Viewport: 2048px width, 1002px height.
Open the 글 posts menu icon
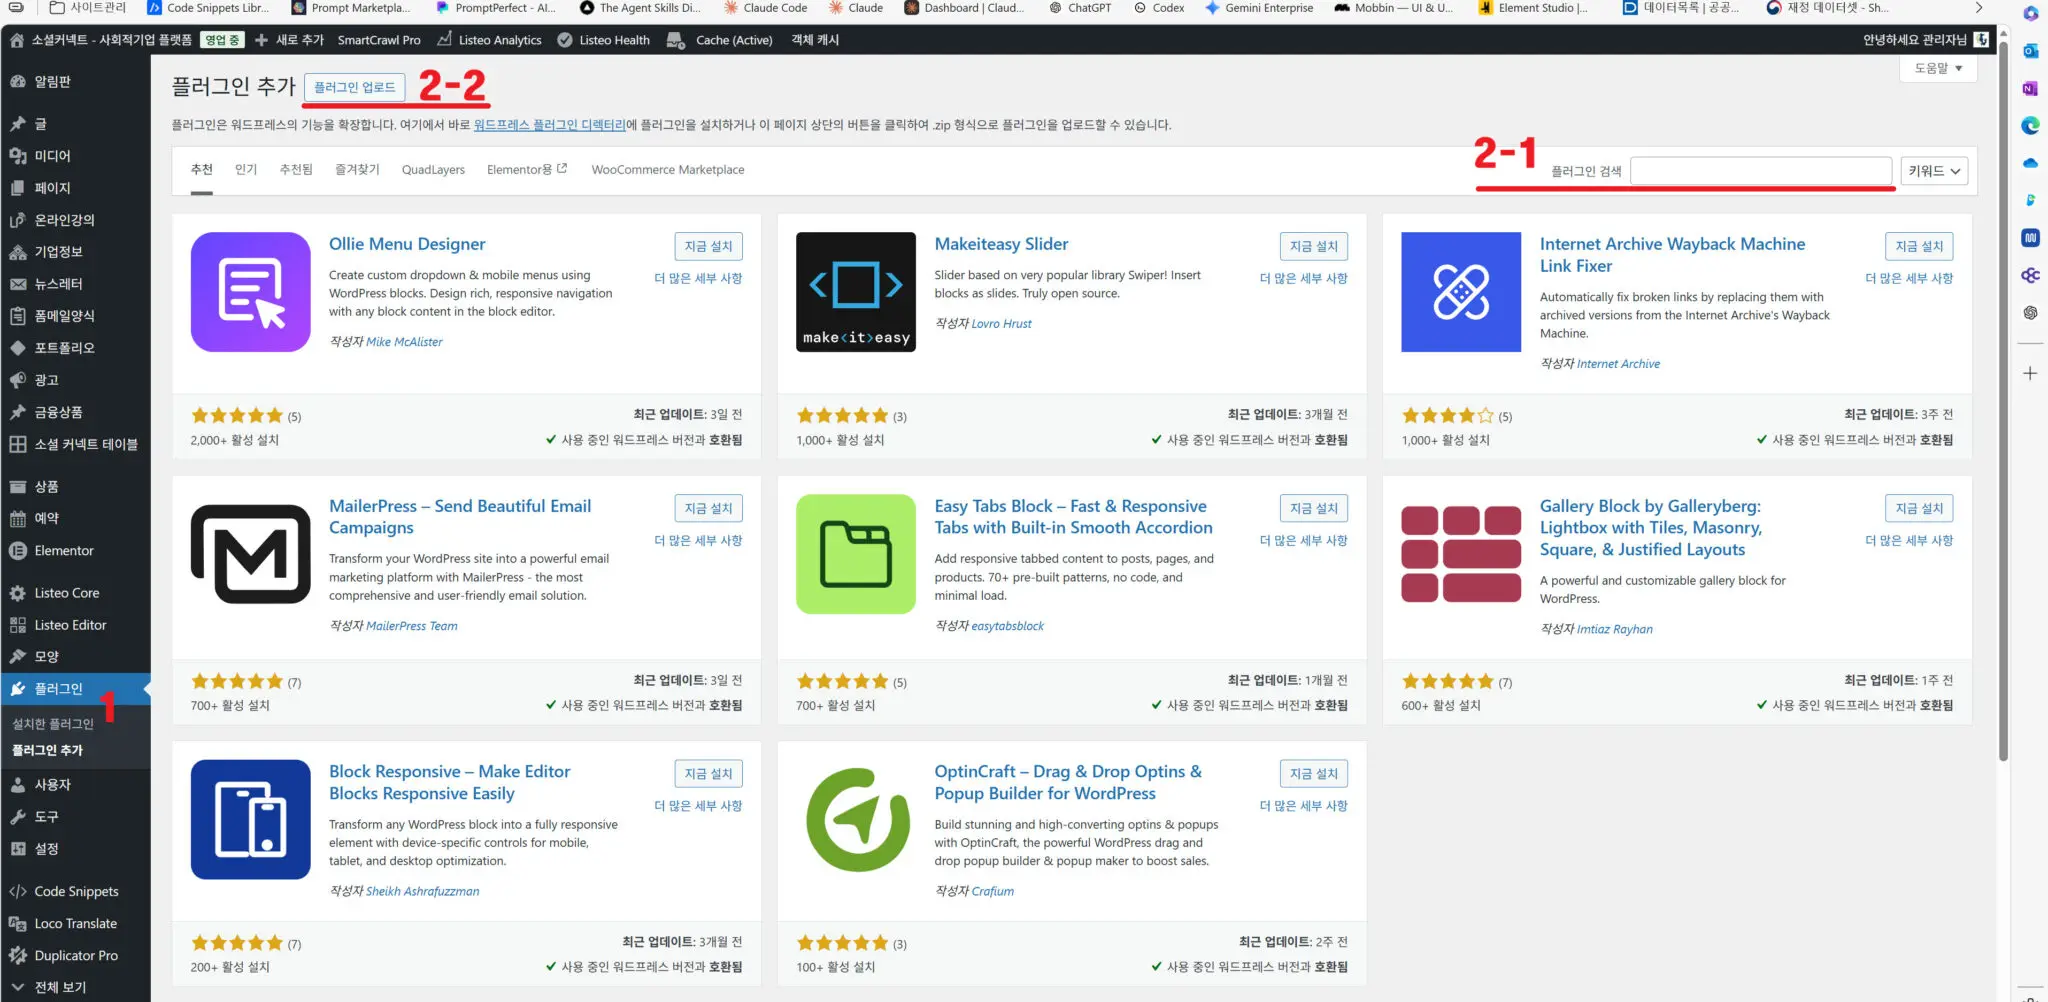coord(17,124)
